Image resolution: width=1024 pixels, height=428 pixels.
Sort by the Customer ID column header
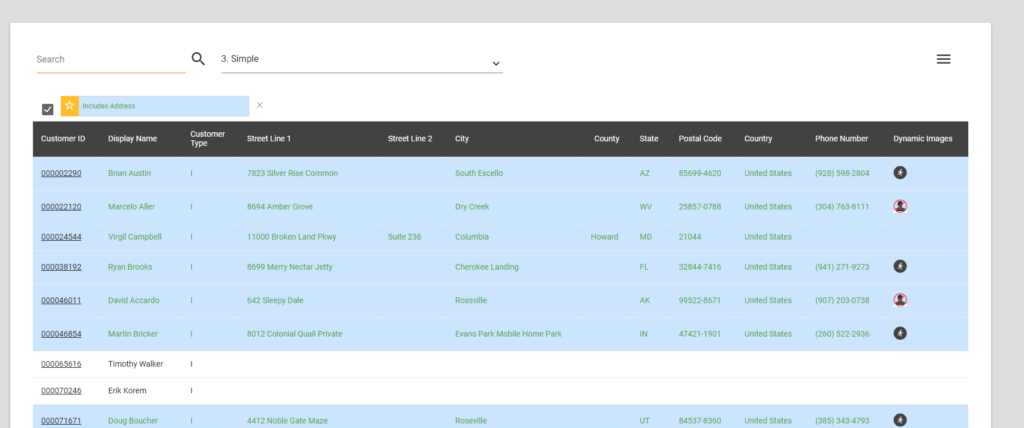[x=63, y=139]
